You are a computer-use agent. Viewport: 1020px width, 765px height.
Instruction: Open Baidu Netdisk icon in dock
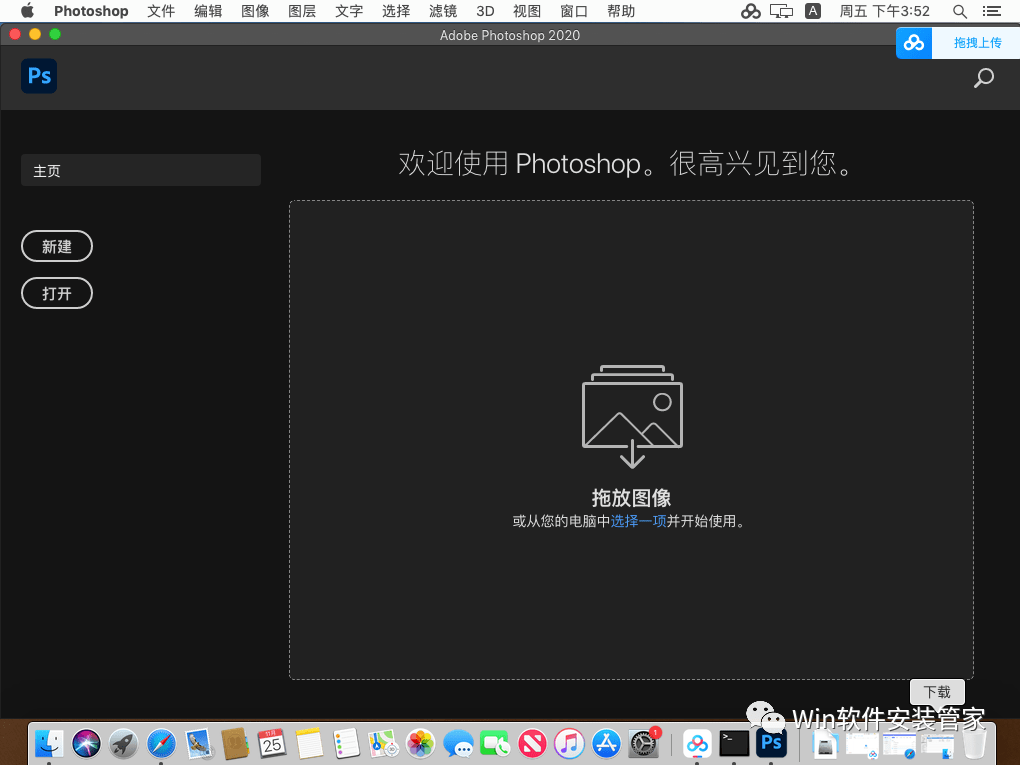[697, 744]
